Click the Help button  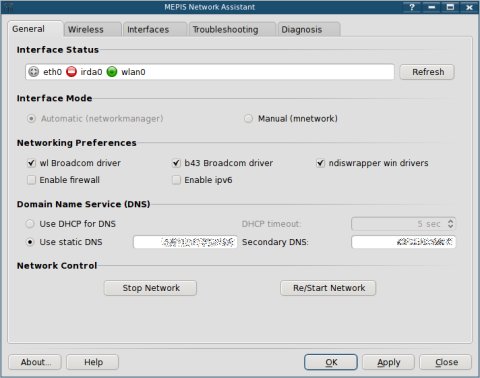[93, 362]
